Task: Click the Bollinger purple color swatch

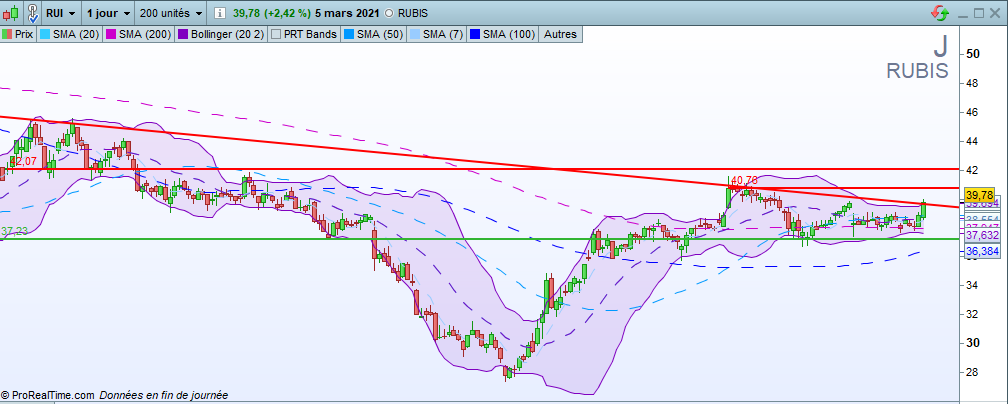Action: coord(183,34)
